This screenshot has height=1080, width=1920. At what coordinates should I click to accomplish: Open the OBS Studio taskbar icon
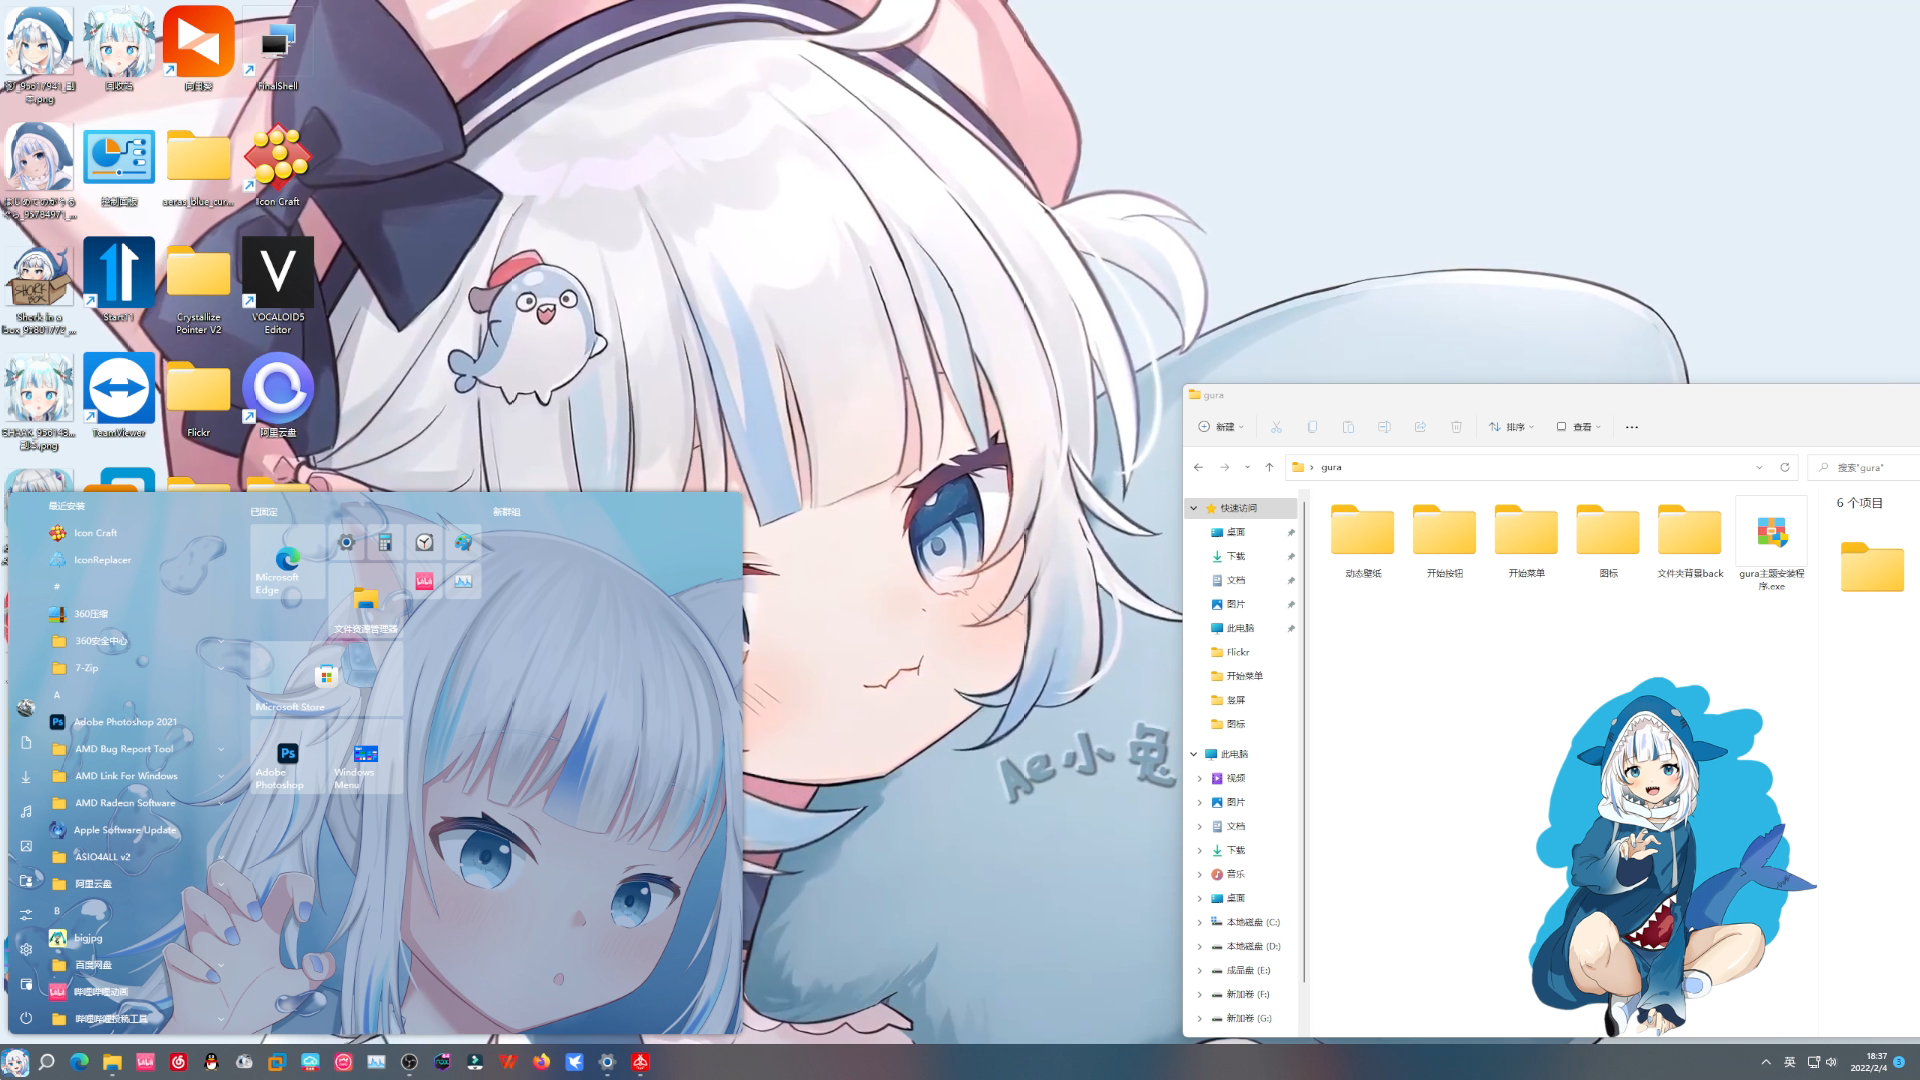409,1062
